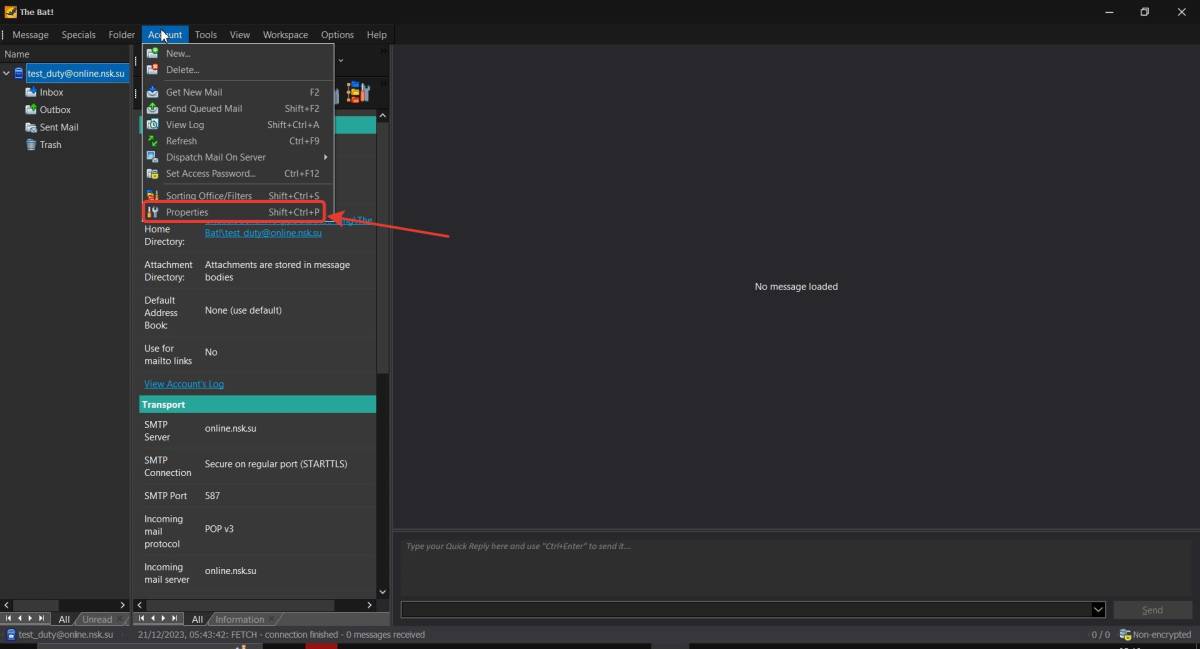The width and height of the screenshot is (1200, 649).
Task: Switch to the Unread folder tab
Action: [97, 620]
